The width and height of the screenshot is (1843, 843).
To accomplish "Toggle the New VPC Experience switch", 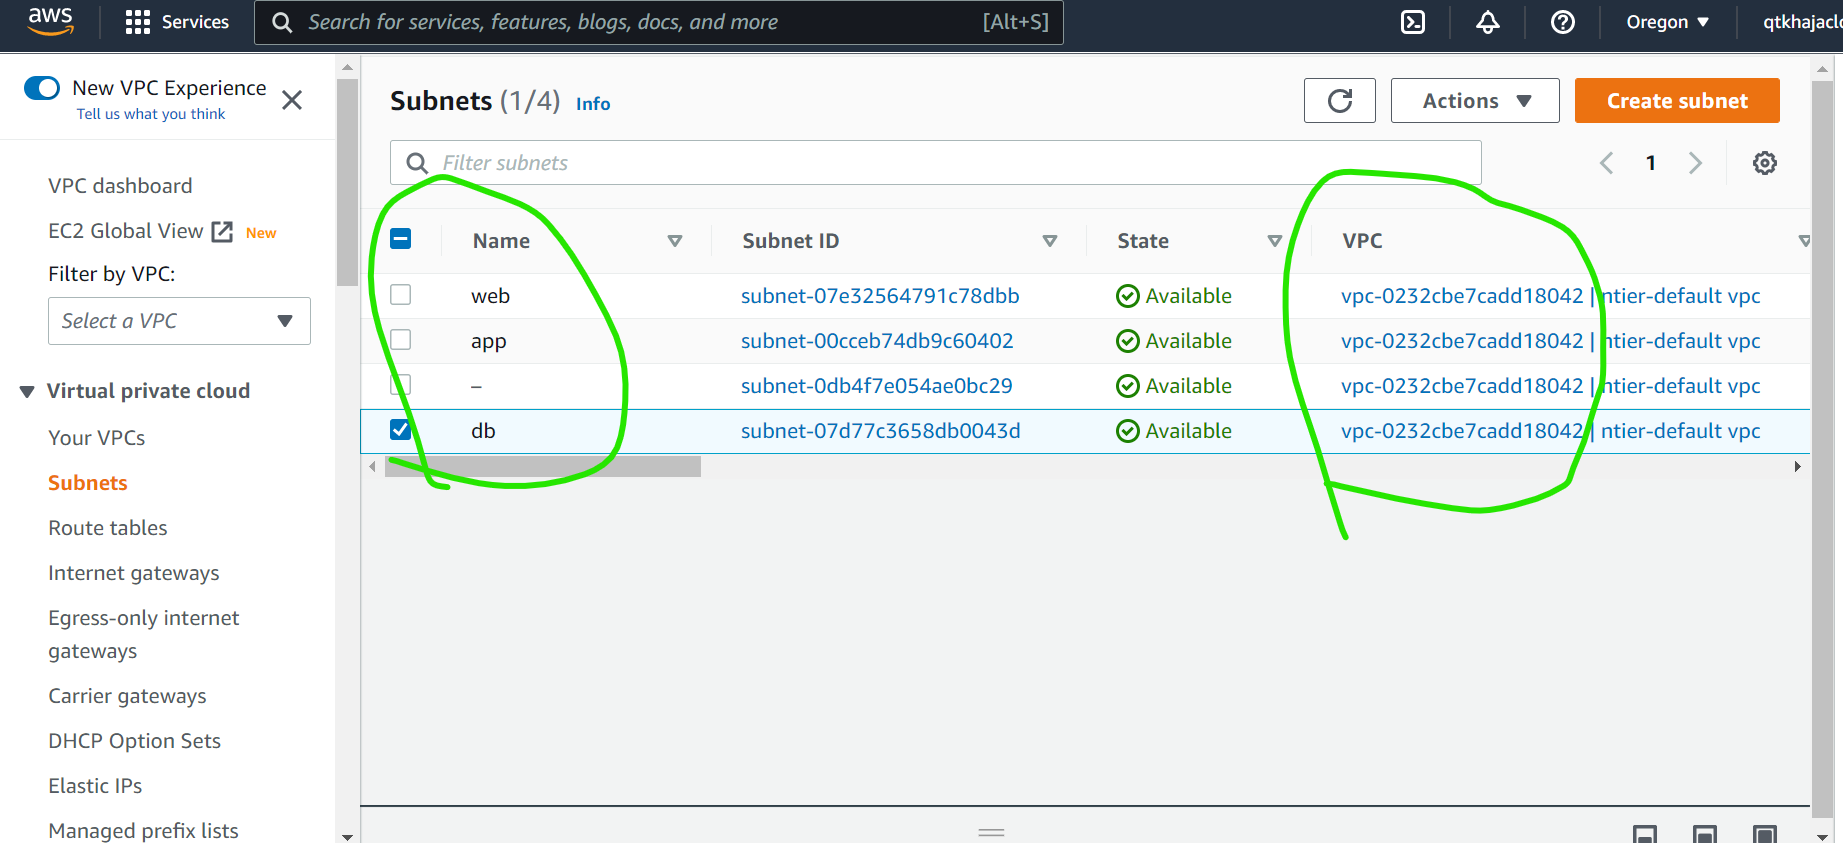I will [x=42, y=88].
